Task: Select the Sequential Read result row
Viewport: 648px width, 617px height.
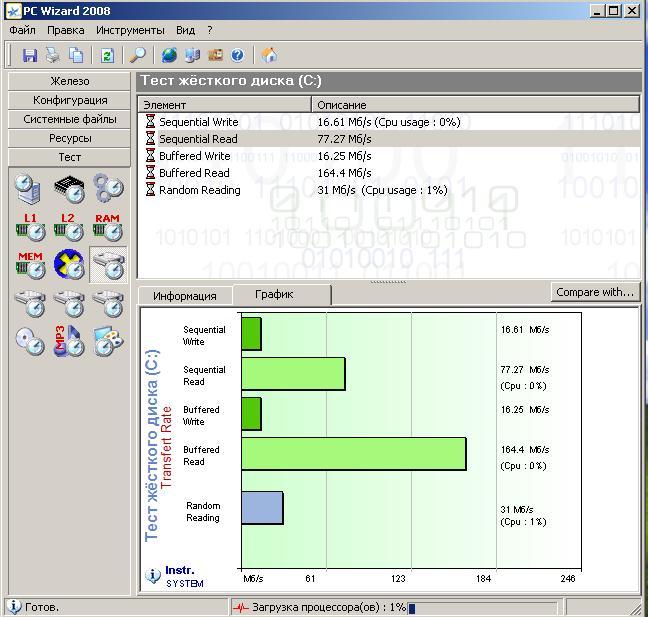Action: coord(198,139)
